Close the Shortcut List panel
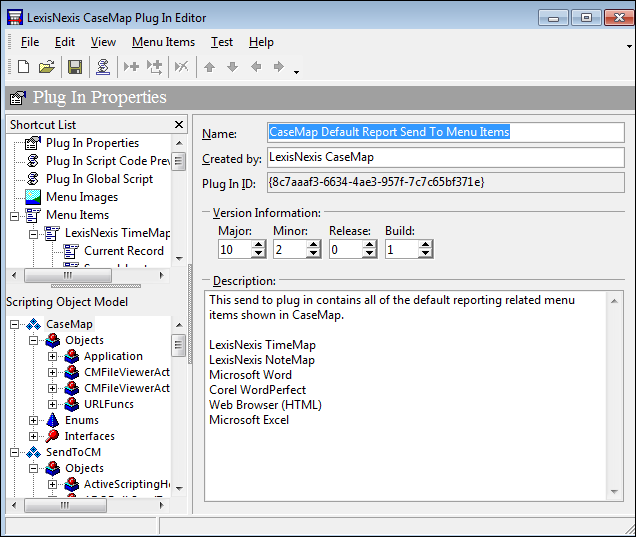Image resolution: width=636 pixels, height=537 pixels. [x=179, y=124]
